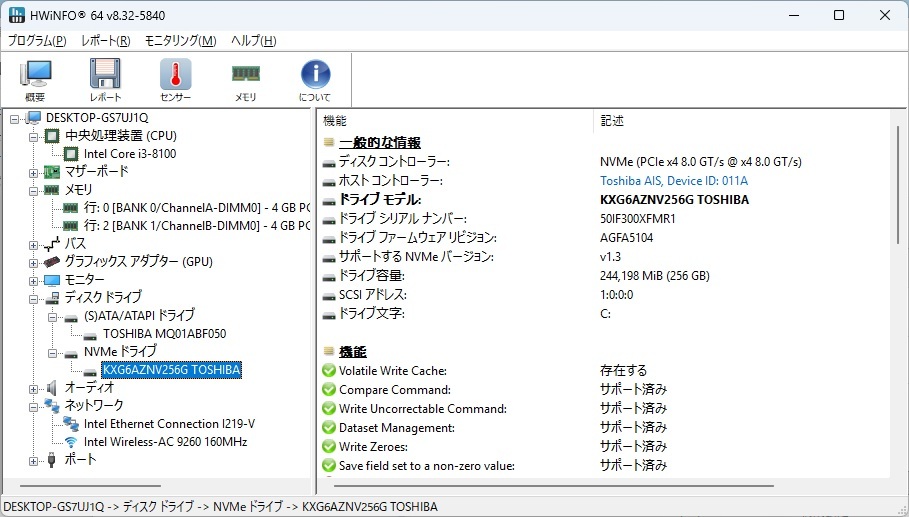Open the モニタリング(M) menu
Viewport: 909px width, 517px height.
coord(180,41)
